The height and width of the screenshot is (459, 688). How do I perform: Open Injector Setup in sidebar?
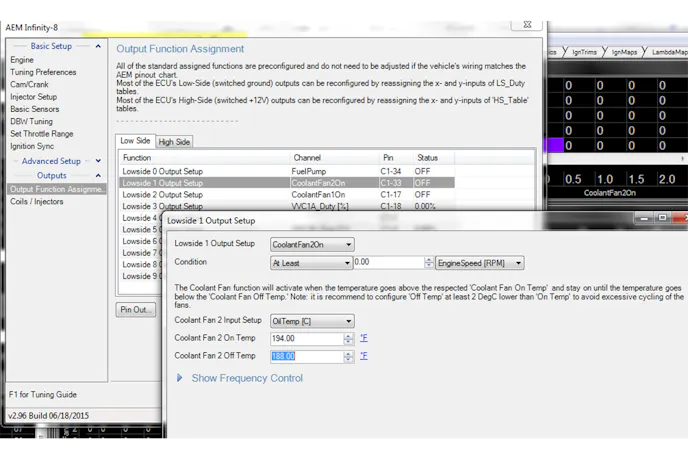pos(33,97)
